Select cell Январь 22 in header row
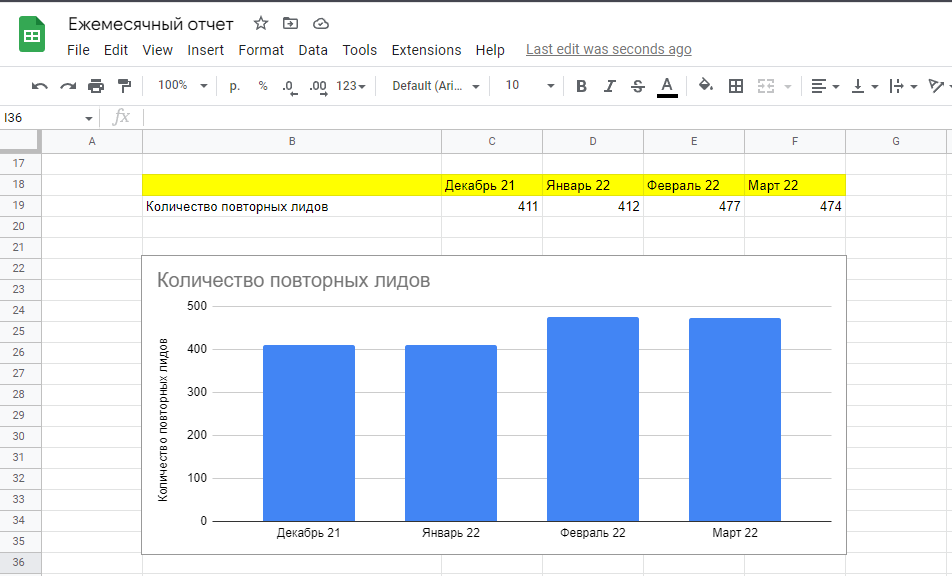The image size is (952, 576). [x=593, y=185]
